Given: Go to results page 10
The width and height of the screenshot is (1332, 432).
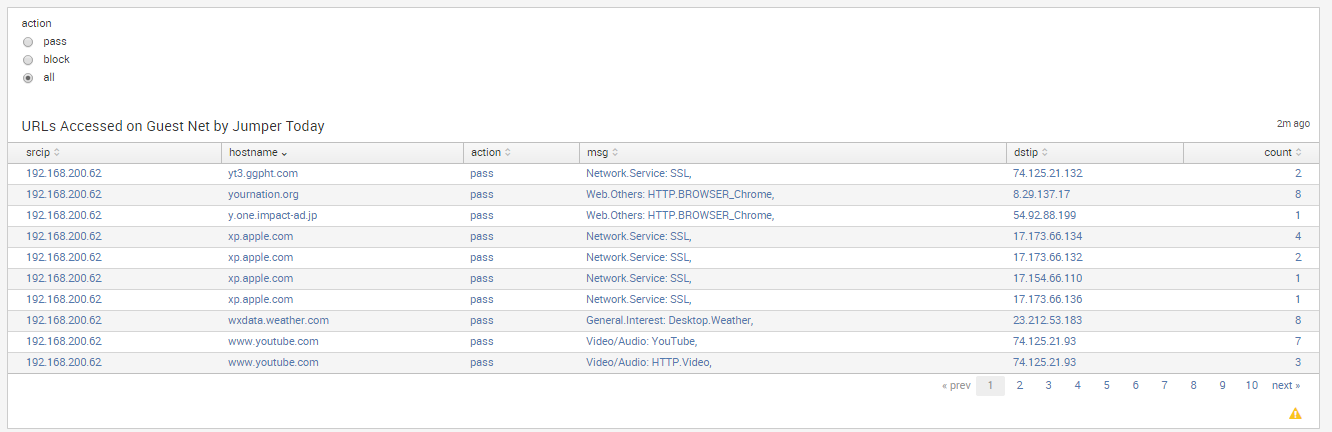Looking at the screenshot, I should click(x=1252, y=385).
